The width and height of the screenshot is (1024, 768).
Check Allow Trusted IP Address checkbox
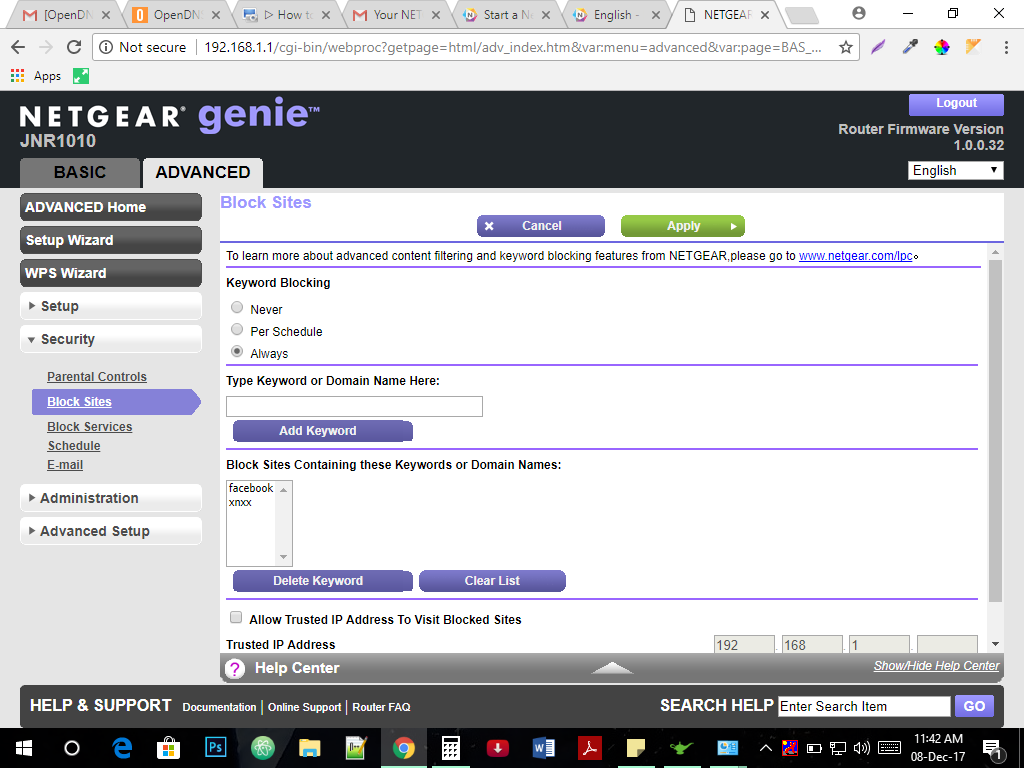[x=236, y=618]
